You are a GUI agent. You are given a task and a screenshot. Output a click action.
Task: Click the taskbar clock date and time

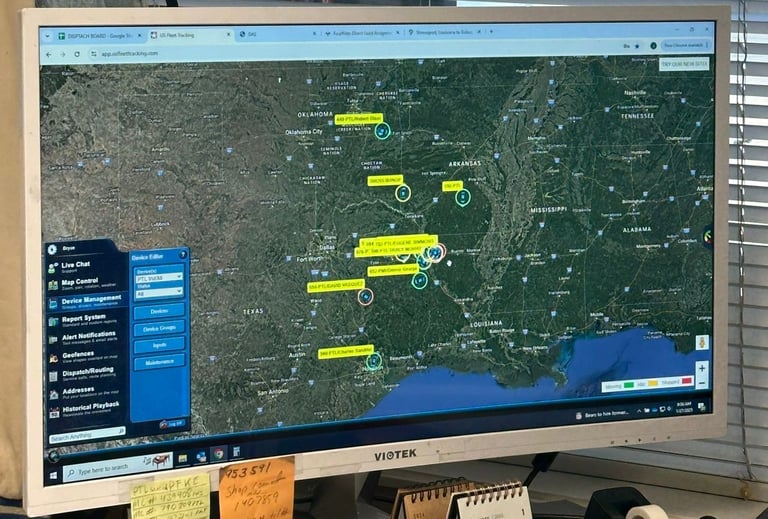(683, 408)
